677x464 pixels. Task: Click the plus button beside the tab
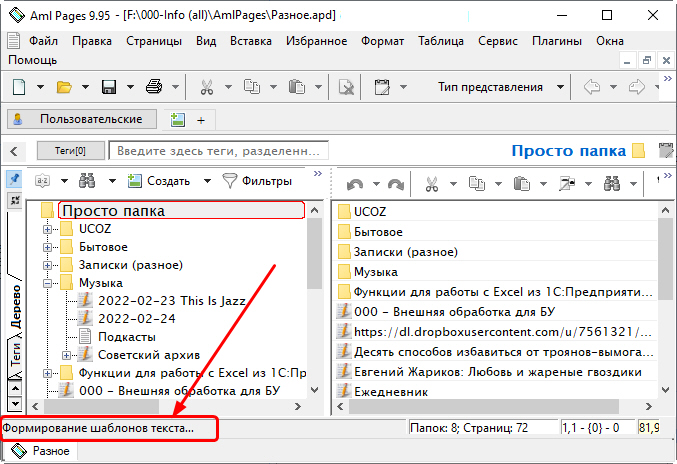click(x=201, y=120)
